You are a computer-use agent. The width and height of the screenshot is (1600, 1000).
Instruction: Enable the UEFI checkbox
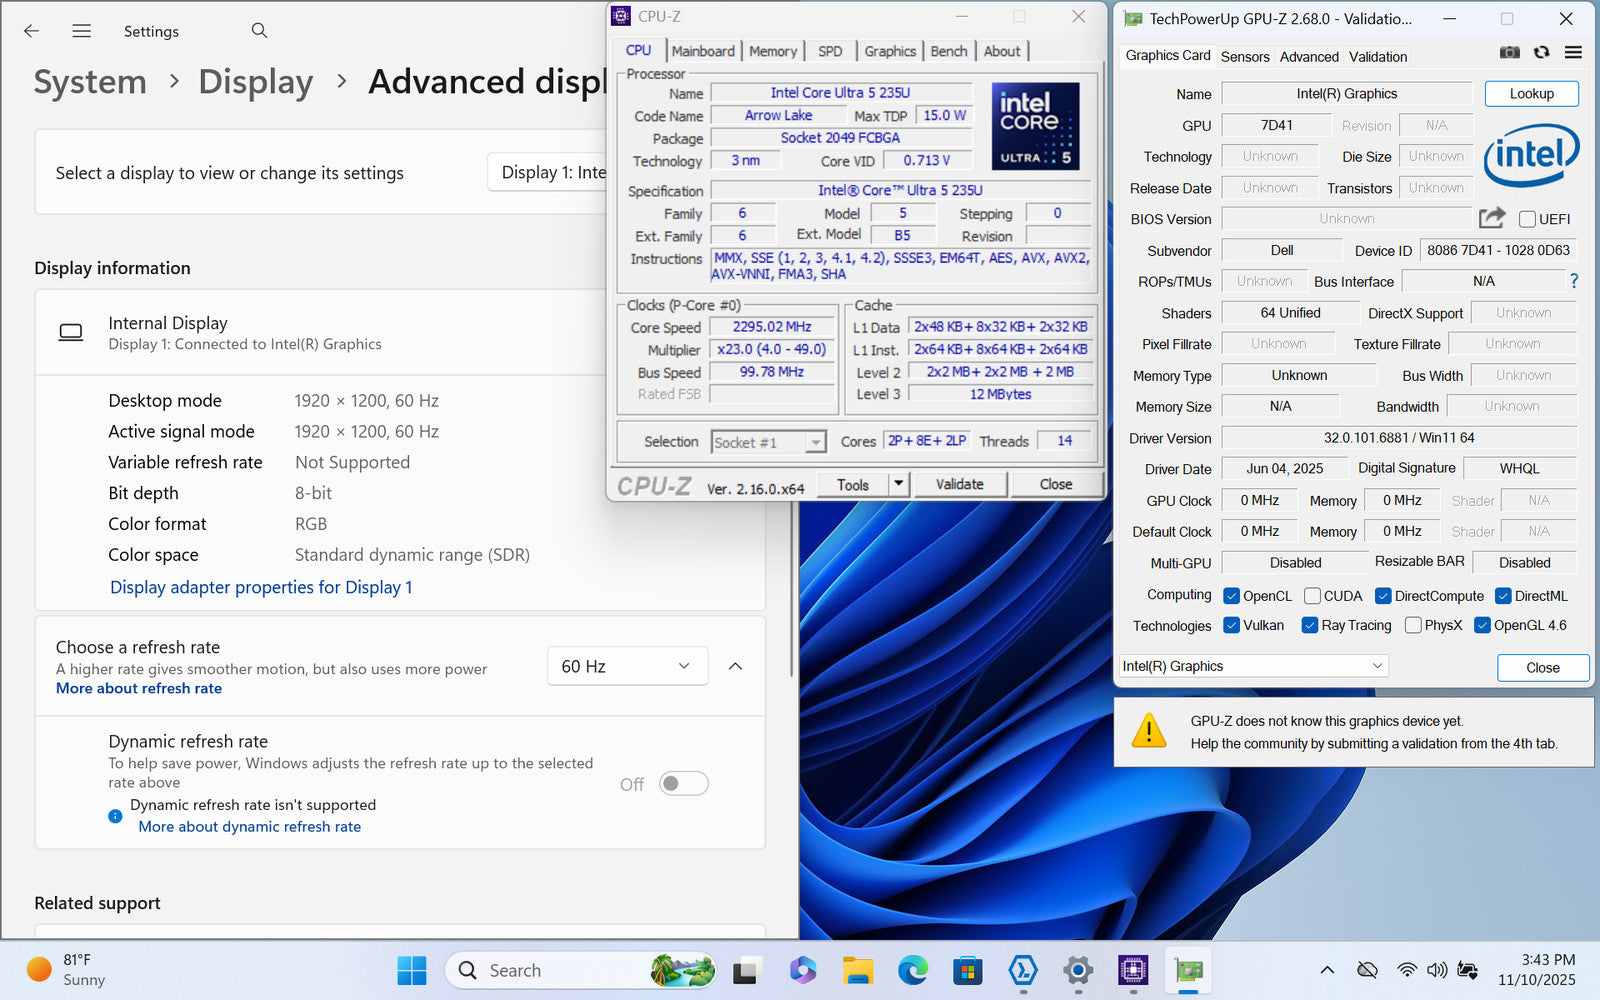tap(1527, 219)
